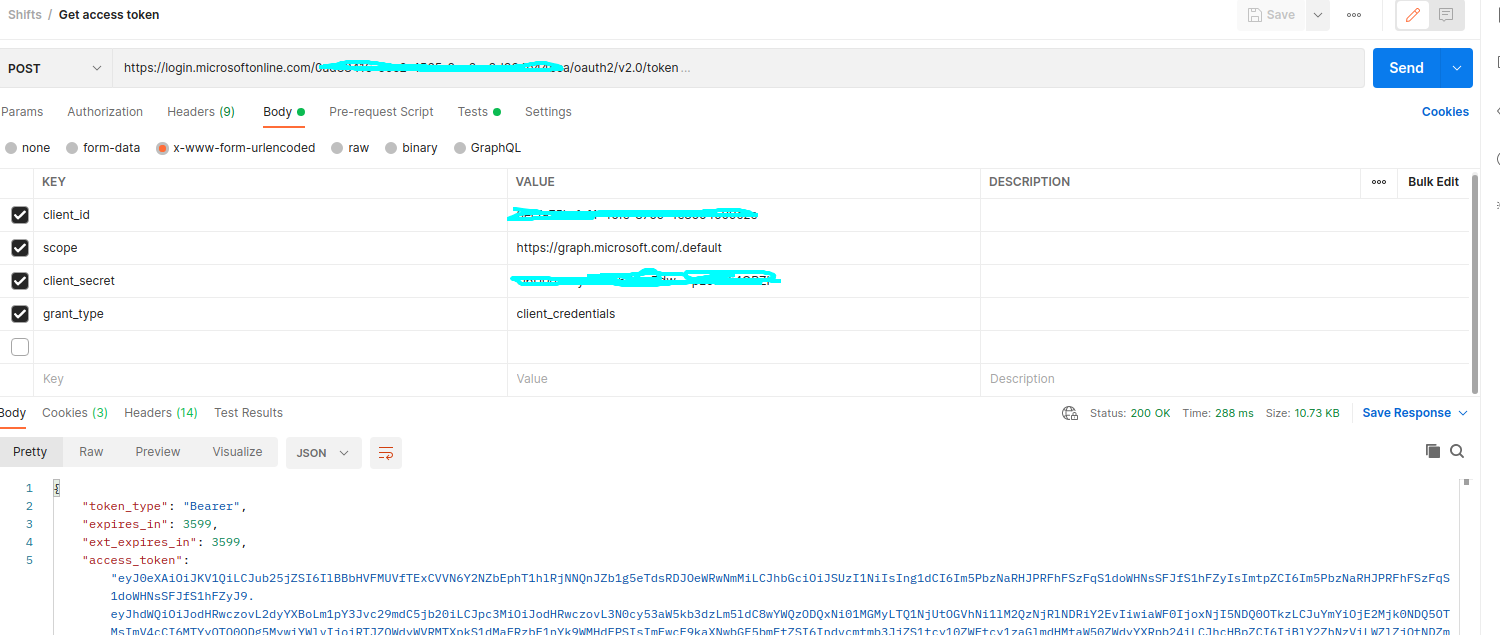Screen dimensions: 1500x635
Task: Uncheck the scope parameter checkbox
Action: (20, 248)
